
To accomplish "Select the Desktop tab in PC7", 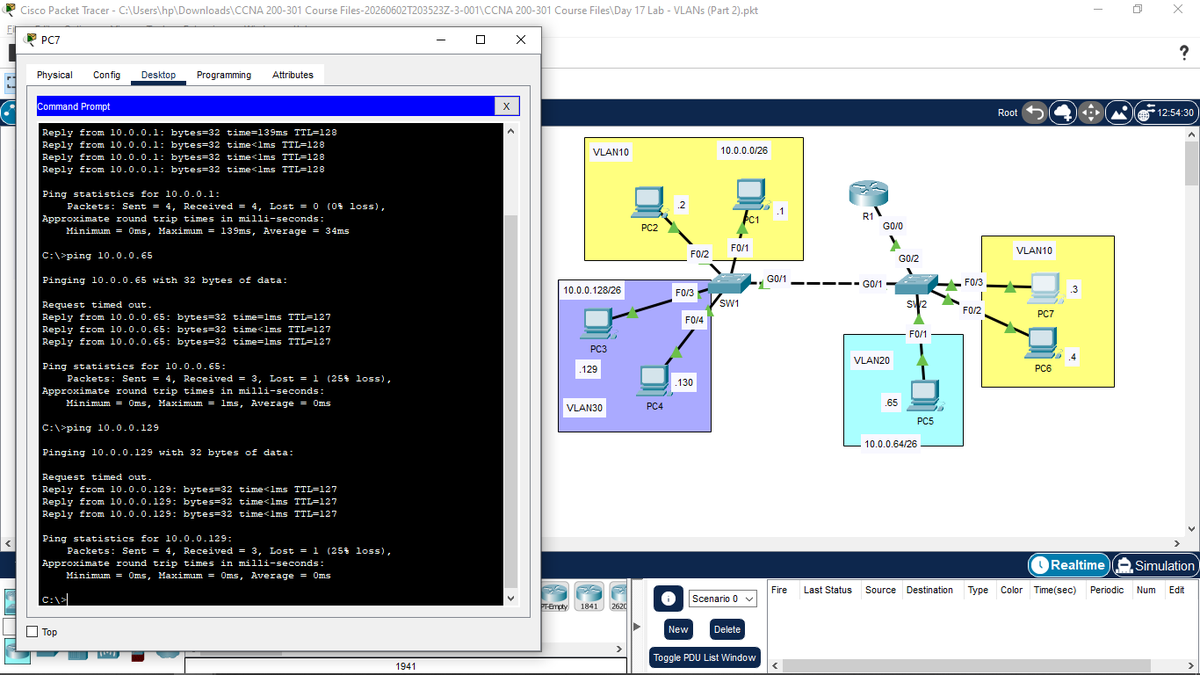I will pyautogui.click(x=159, y=75).
